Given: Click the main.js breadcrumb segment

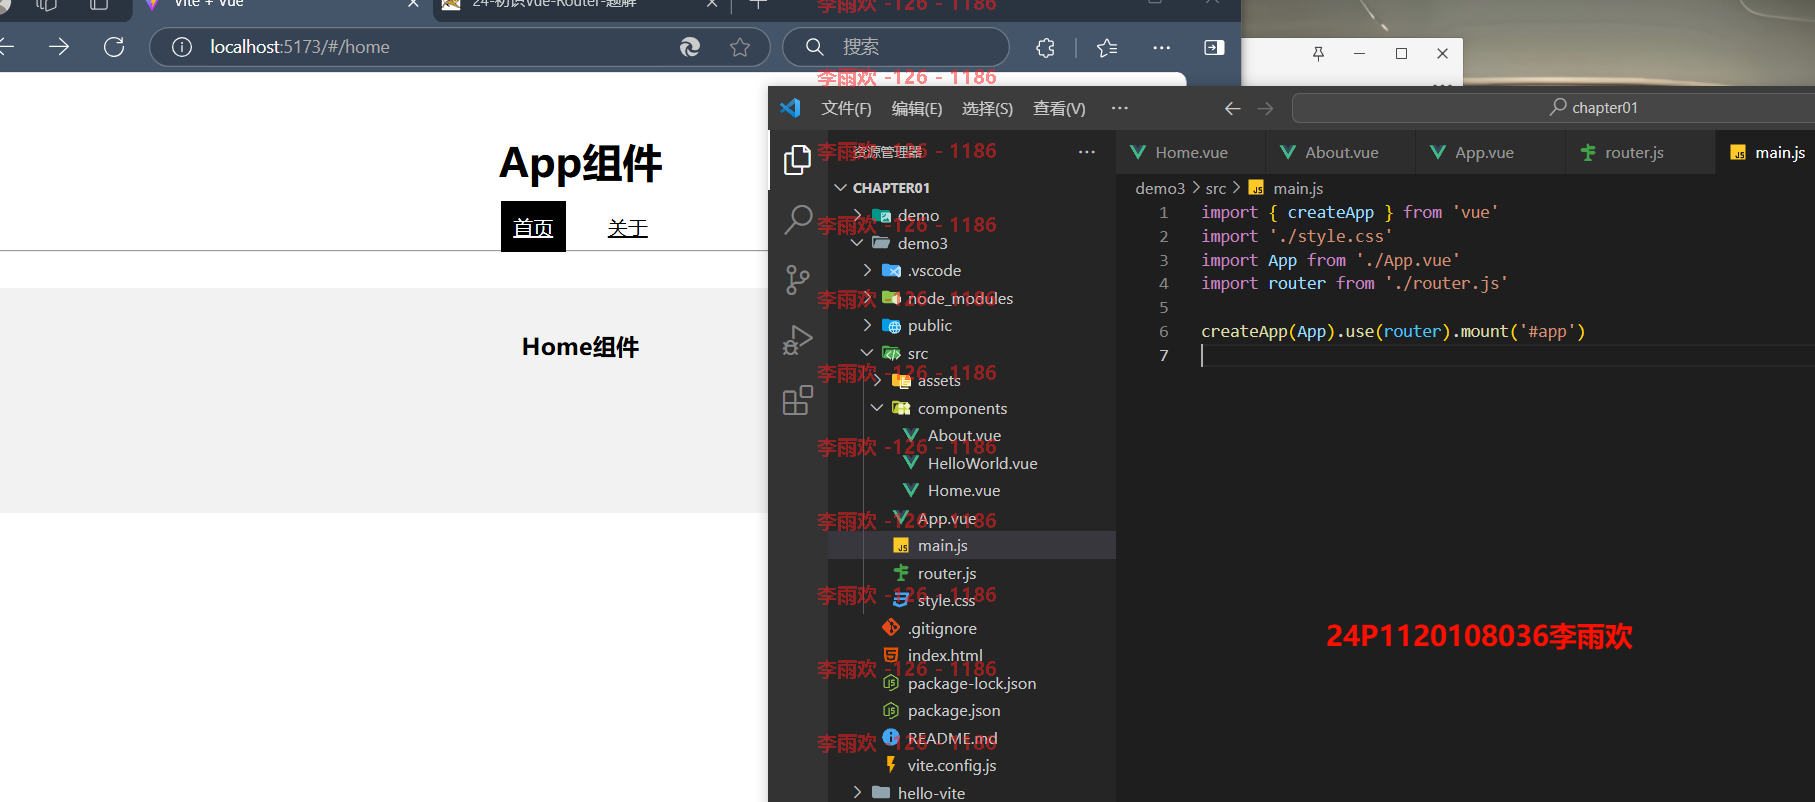Looking at the screenshot, I should (x=1298, y=188).
